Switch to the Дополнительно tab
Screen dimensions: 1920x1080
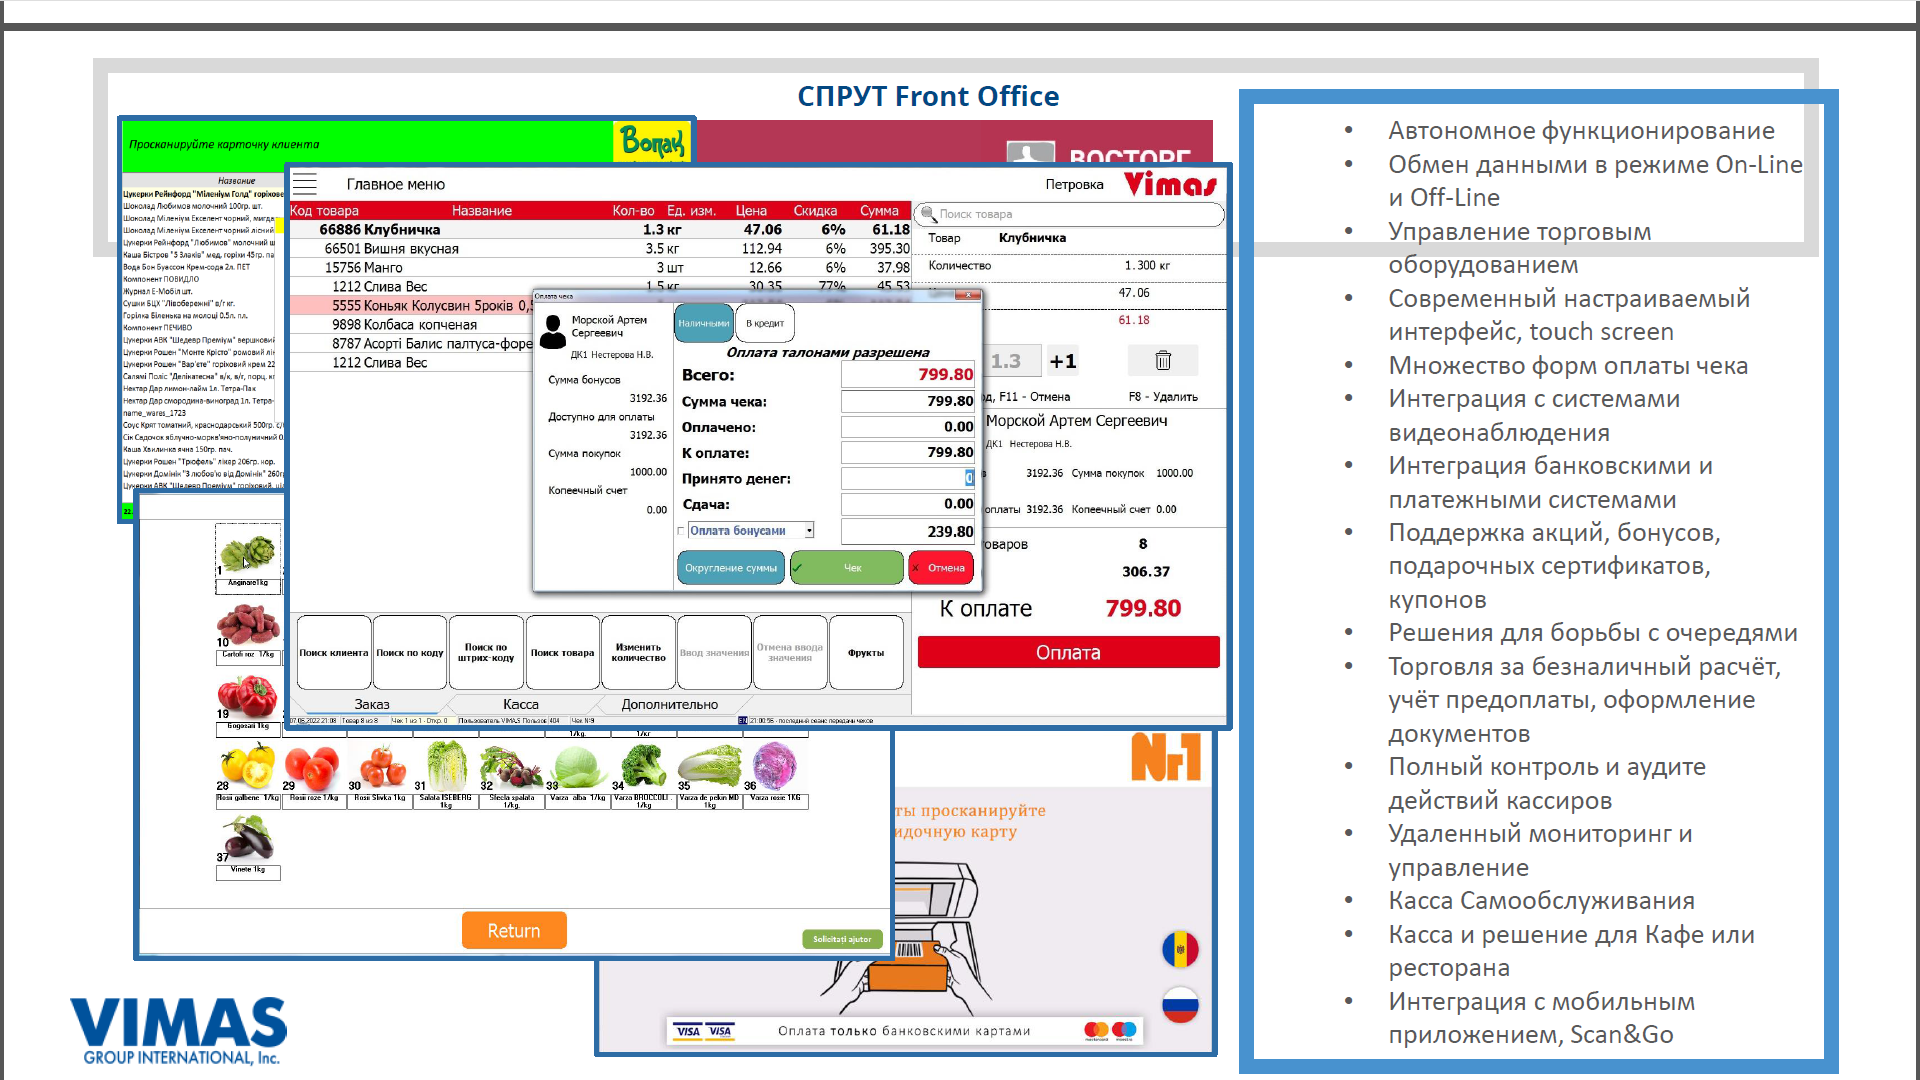[x=669, y=704]
